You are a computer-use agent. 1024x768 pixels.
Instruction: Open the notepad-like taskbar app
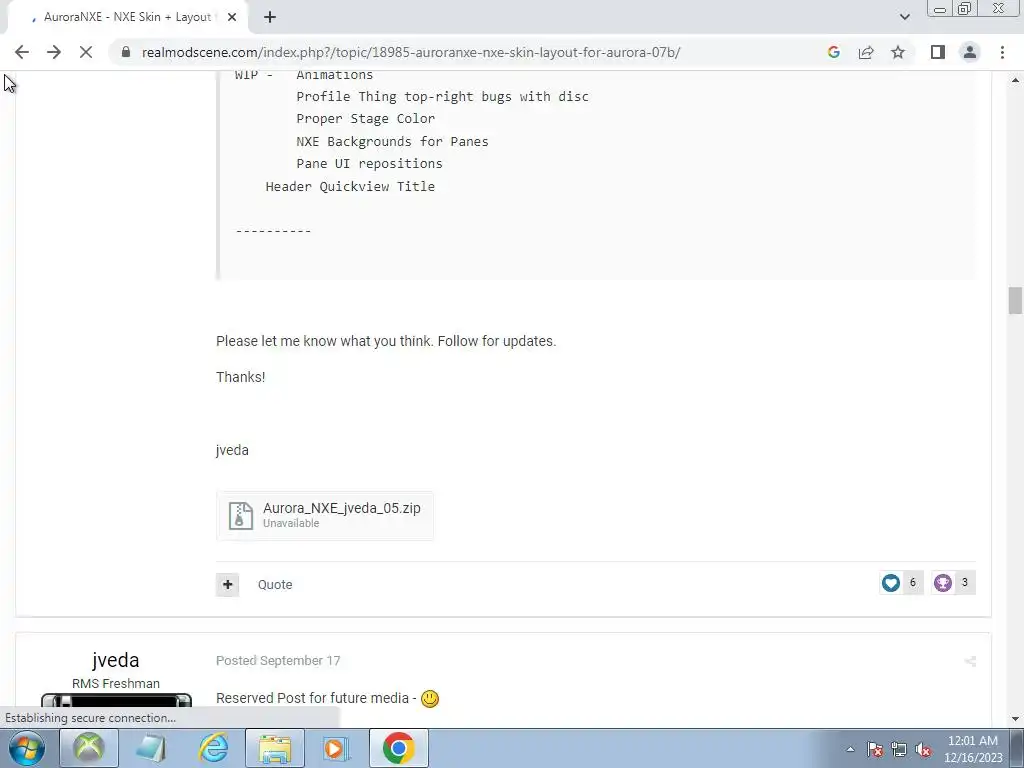151,748
